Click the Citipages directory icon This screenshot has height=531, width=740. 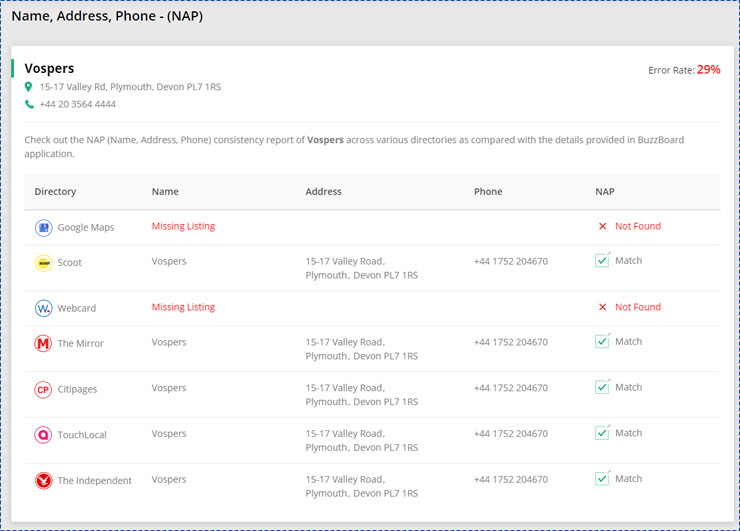43,390
